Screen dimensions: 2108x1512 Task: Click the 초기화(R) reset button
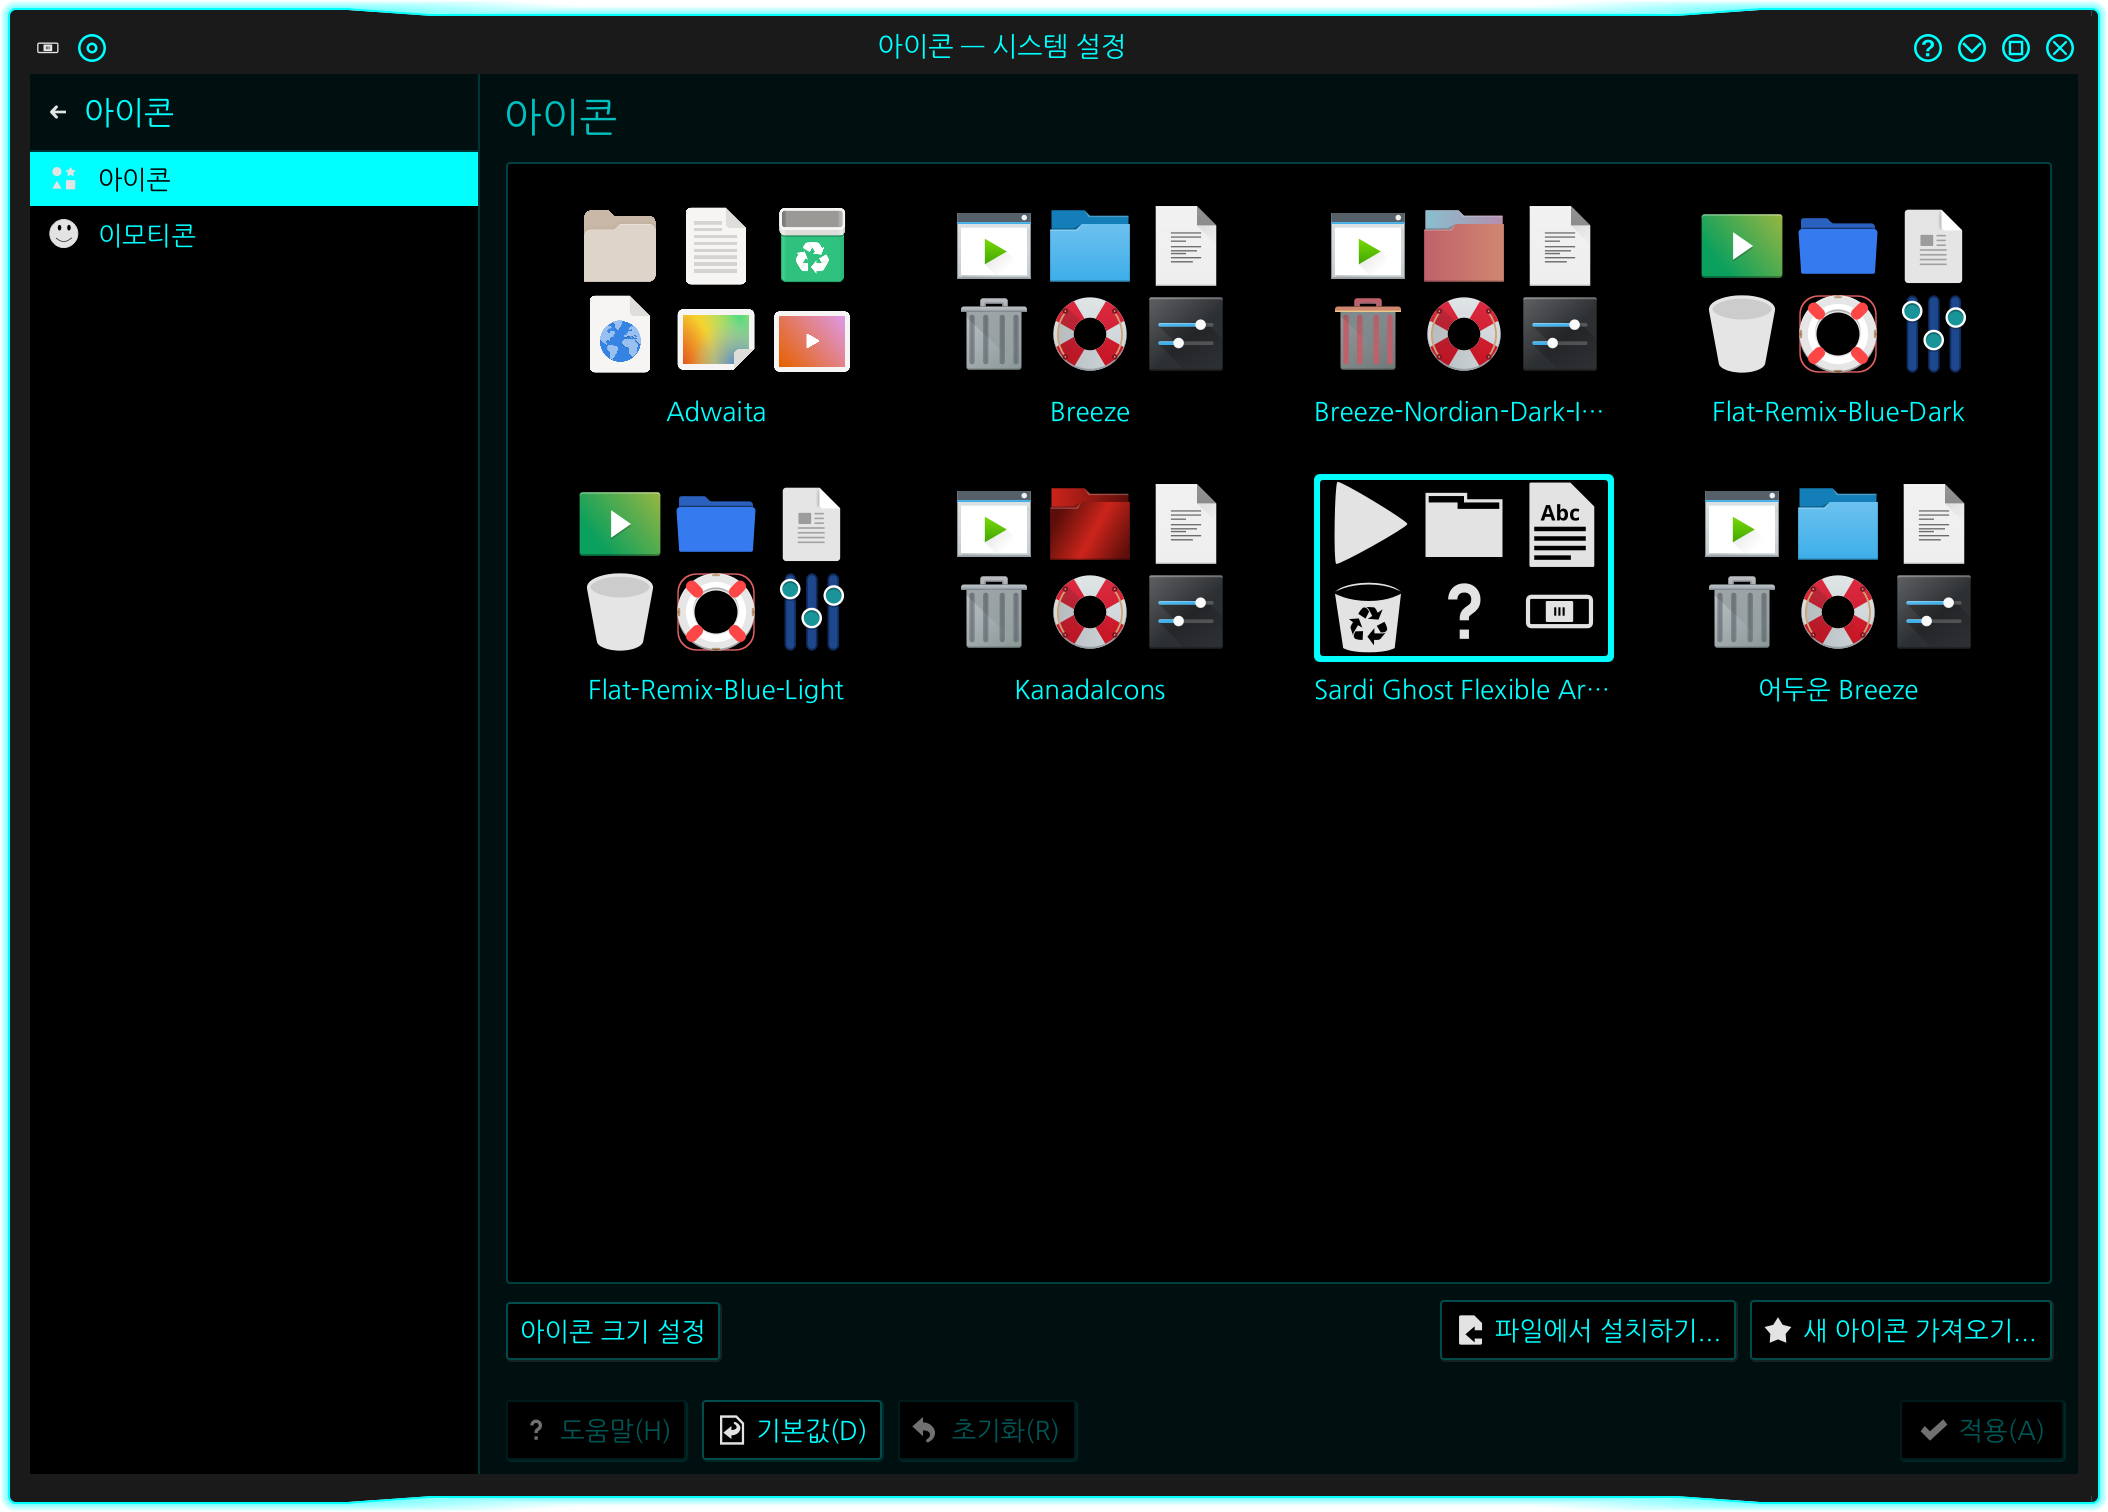click(x=986, y=1431)
